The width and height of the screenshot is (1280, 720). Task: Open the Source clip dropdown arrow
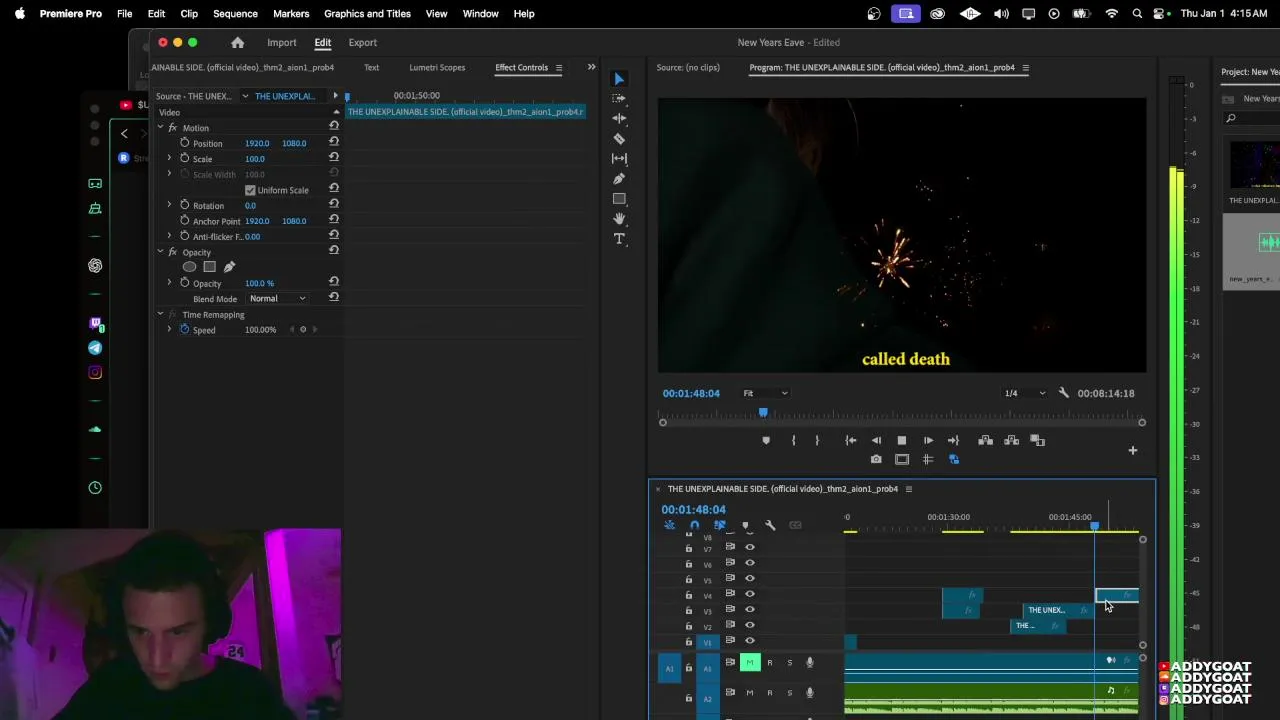[245, 96]
